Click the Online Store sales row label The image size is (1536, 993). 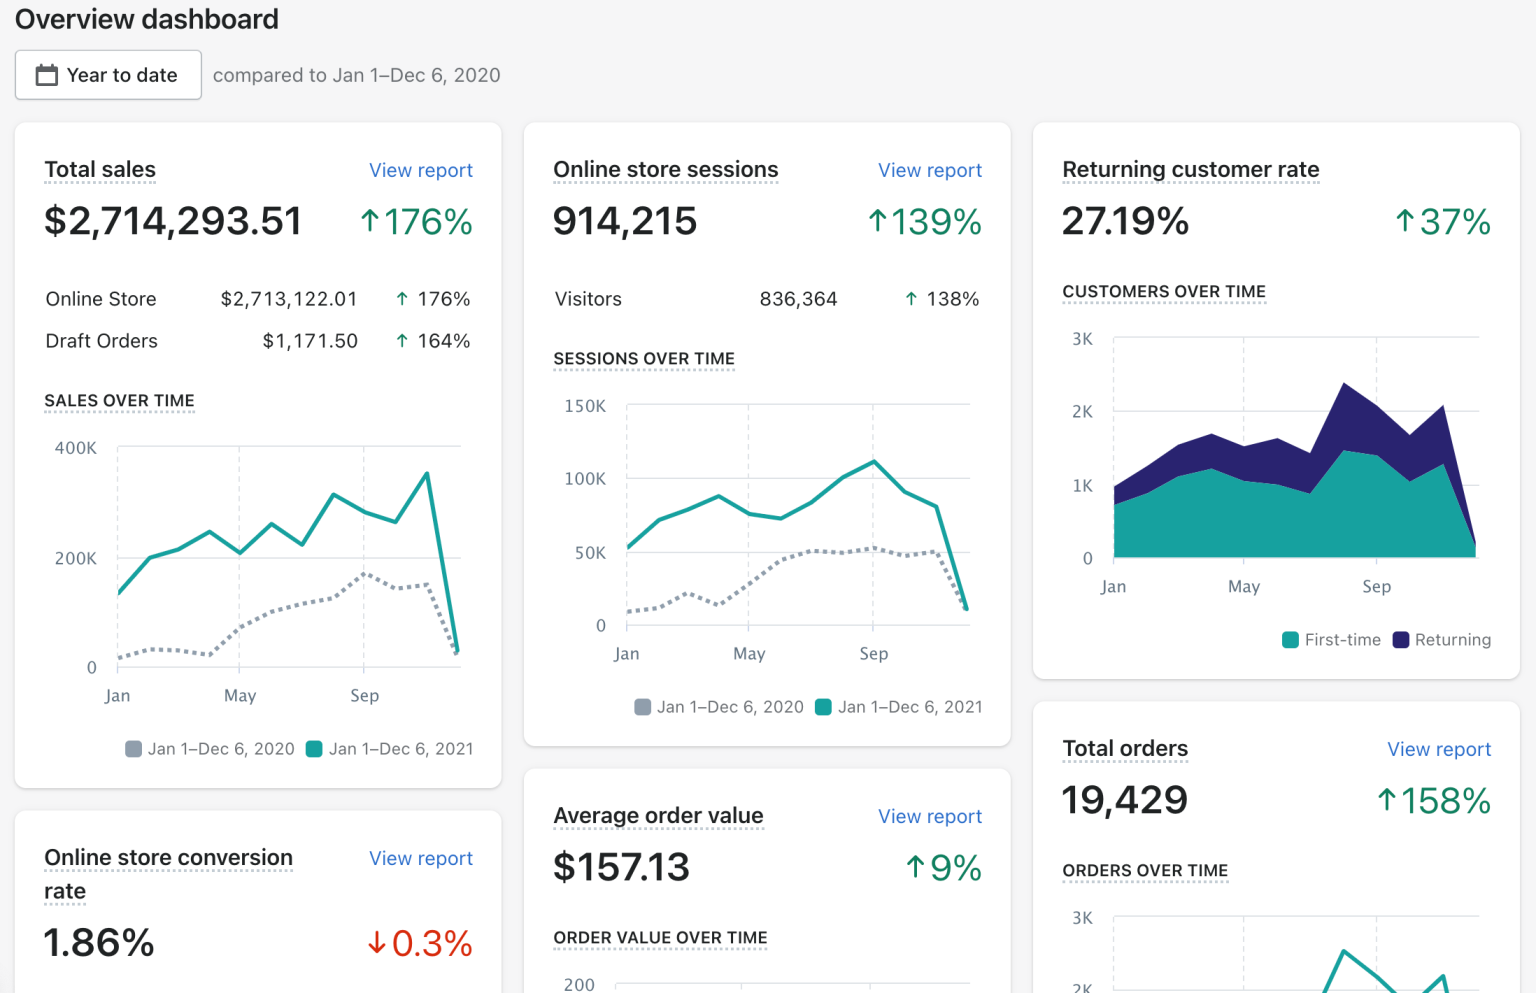pyautogui.click(x=101, y=299)
